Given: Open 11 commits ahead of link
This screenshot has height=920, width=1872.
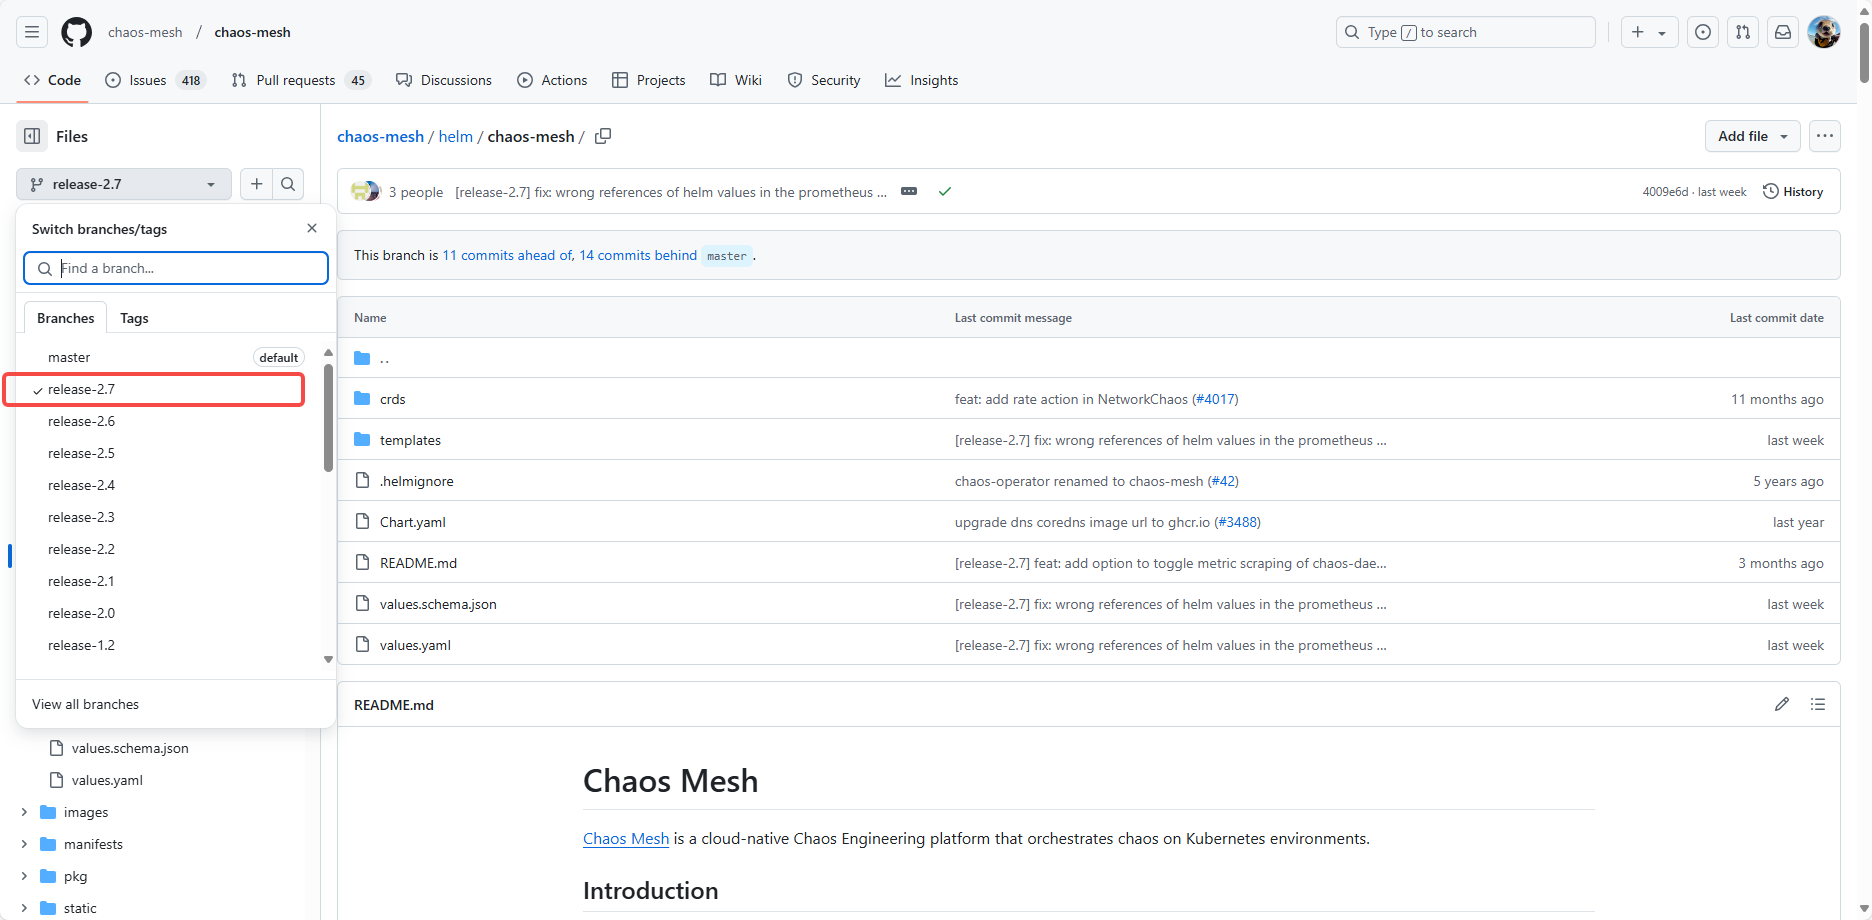Looking at the screenshot, I should click(507, 255).
